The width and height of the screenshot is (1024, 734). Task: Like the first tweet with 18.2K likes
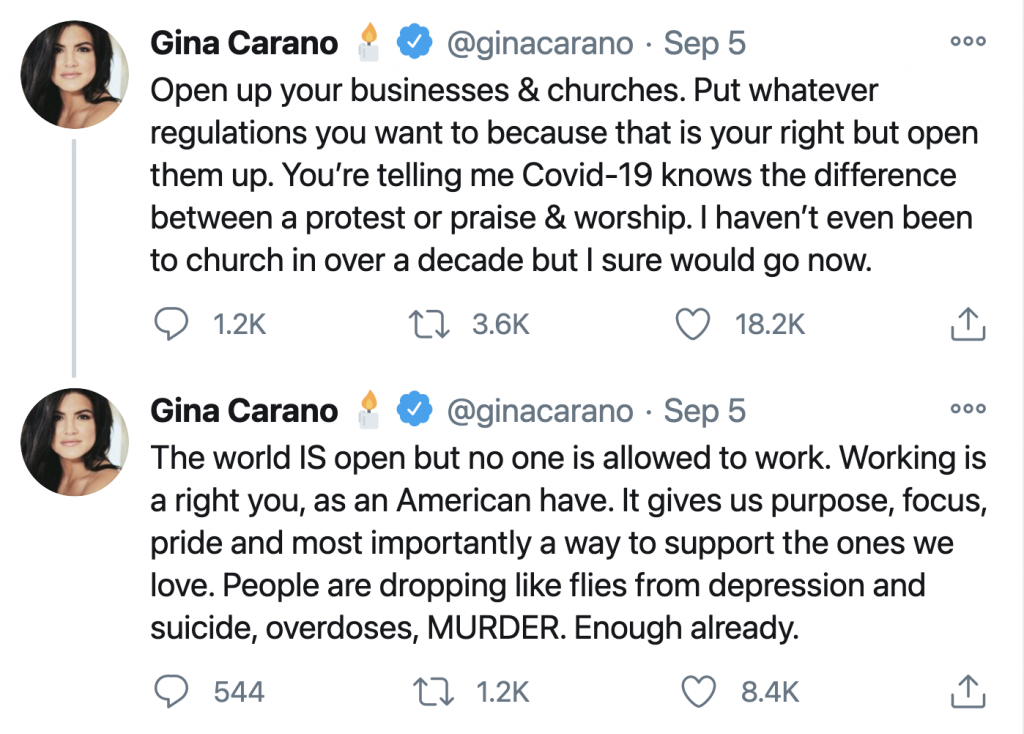692,325
